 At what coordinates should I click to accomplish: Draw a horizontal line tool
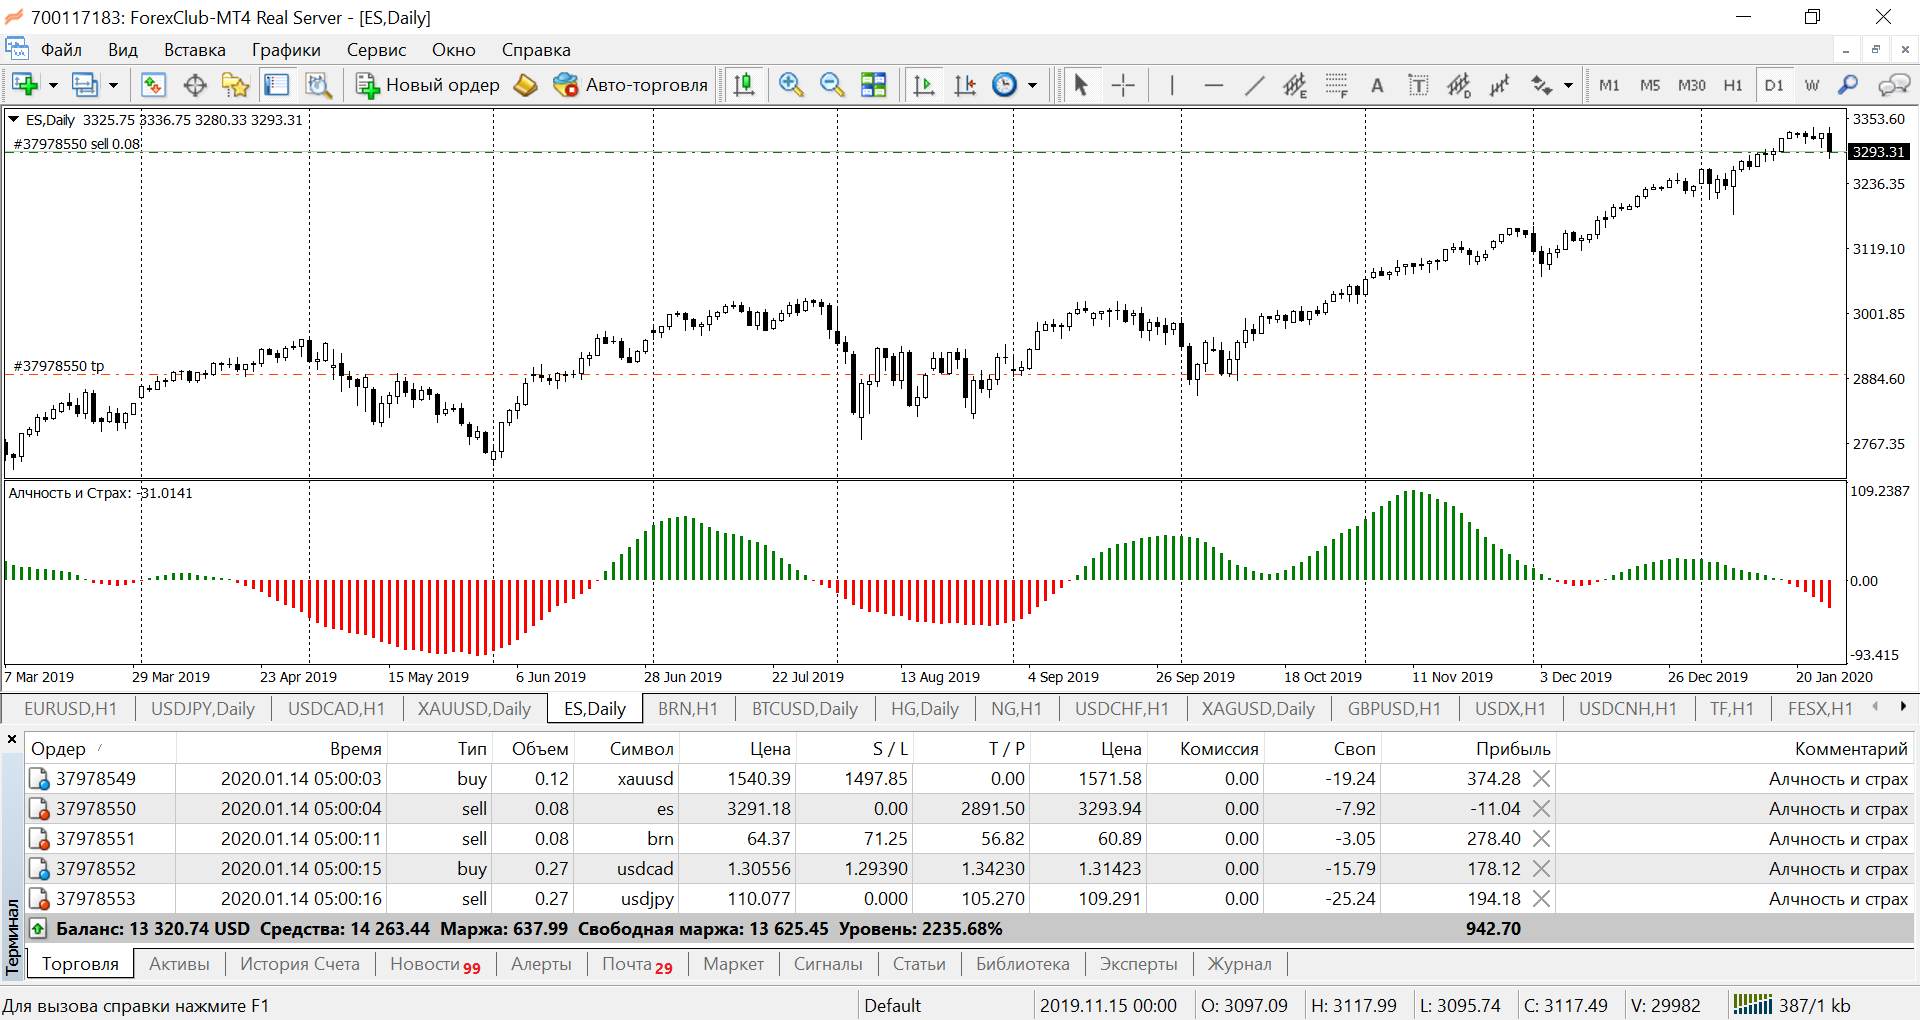click(x=1213, y=85)
